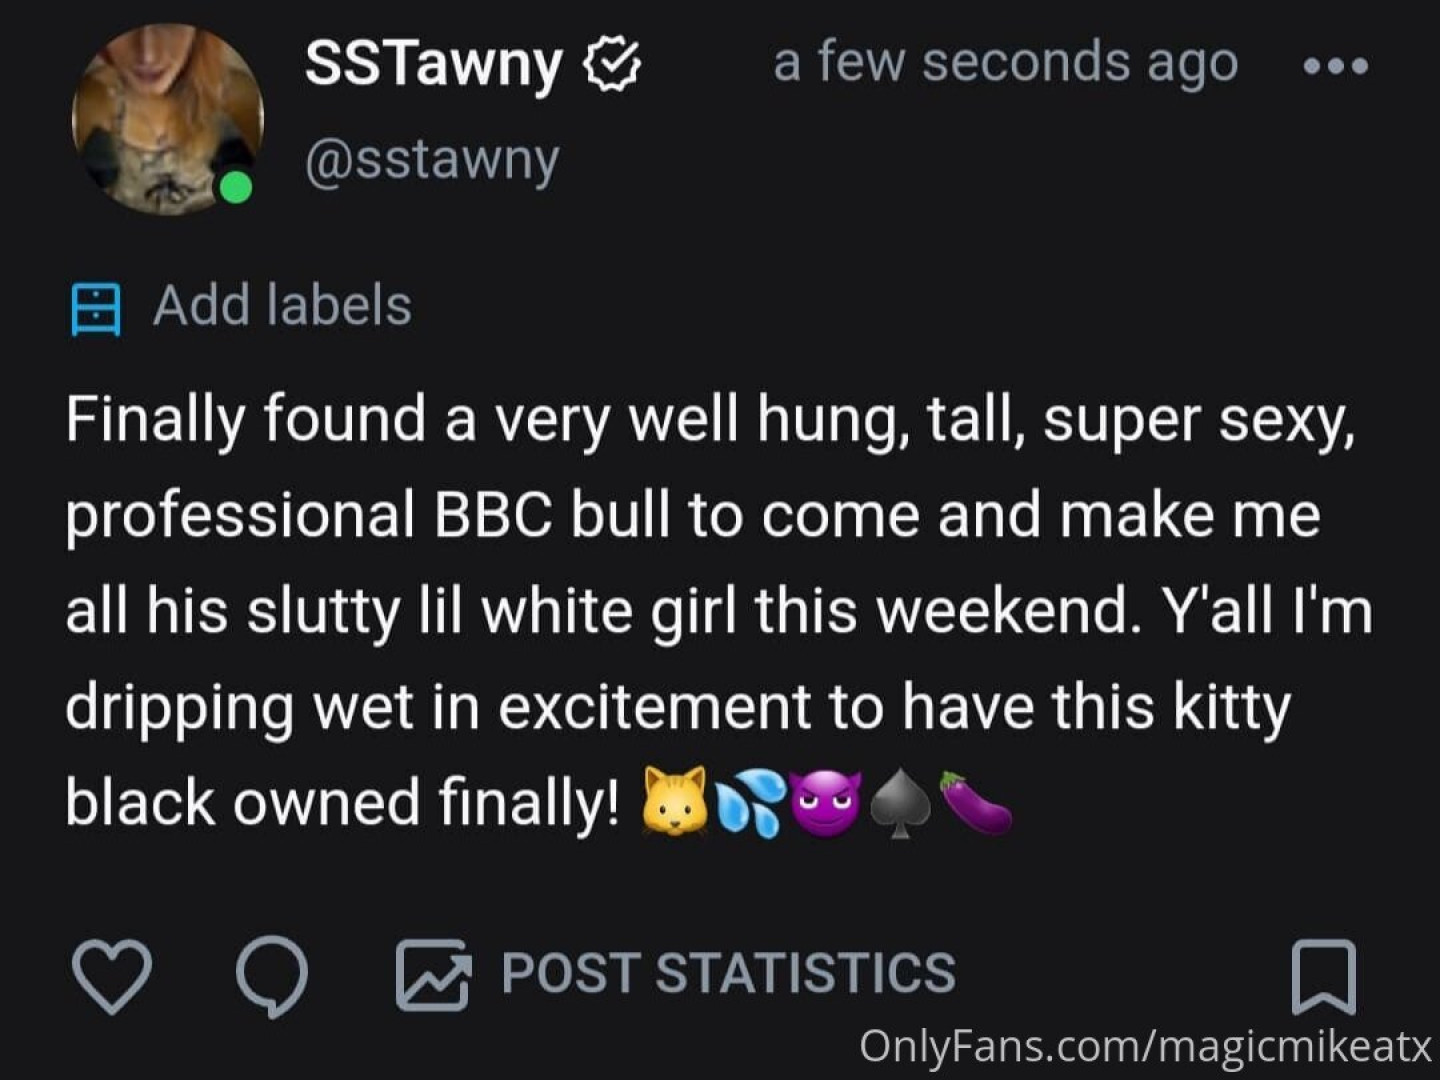Open the SSTawny profile avatar

[x=166, y=118]
